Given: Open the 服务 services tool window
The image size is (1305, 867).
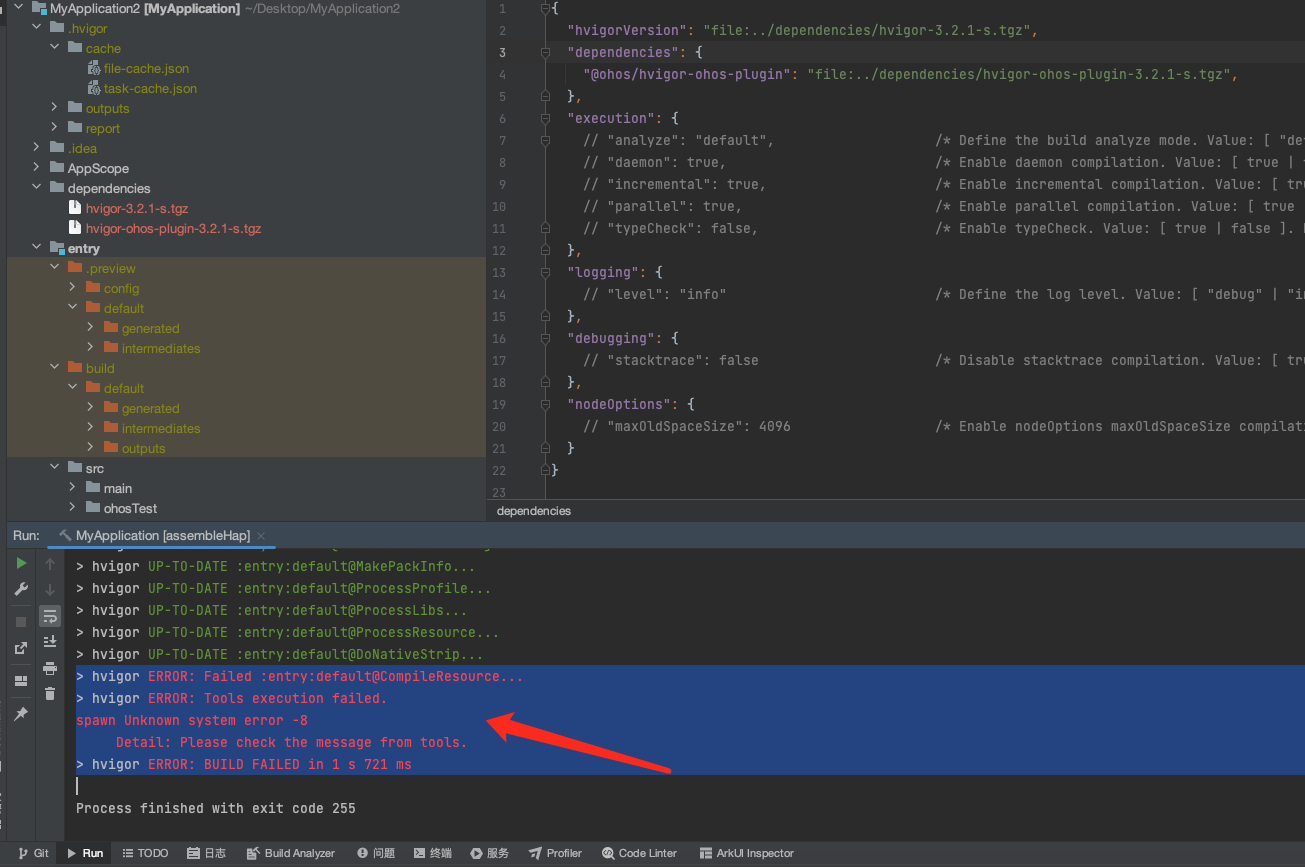Looking at the screenshot, I should click(490, 853).
